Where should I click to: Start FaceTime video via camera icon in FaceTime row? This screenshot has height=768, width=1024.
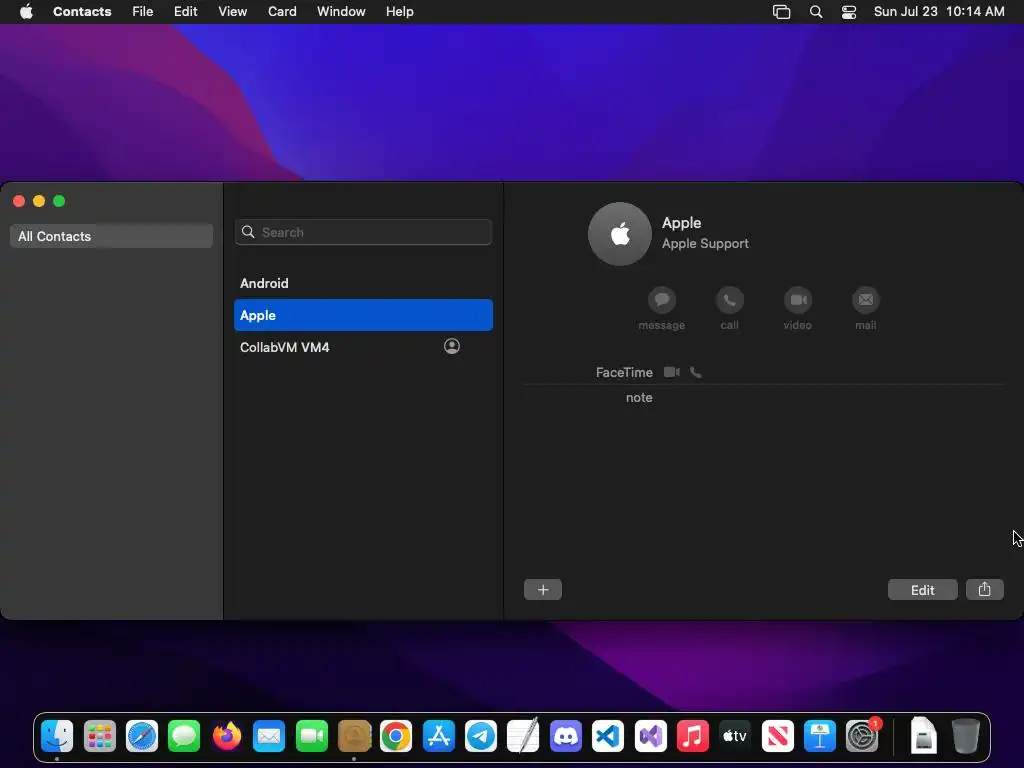671,372
